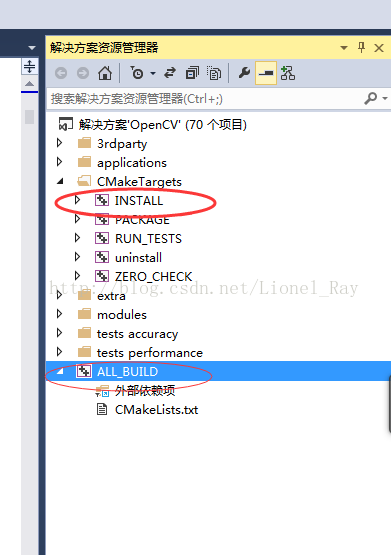Click the uninstall project icon

(102, 257)
